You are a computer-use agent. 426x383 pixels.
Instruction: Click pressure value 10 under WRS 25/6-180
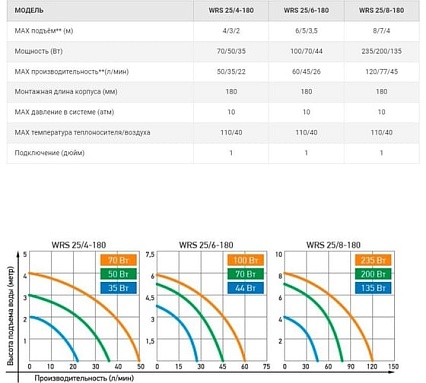pyautogui.click(x=306, y=112)
